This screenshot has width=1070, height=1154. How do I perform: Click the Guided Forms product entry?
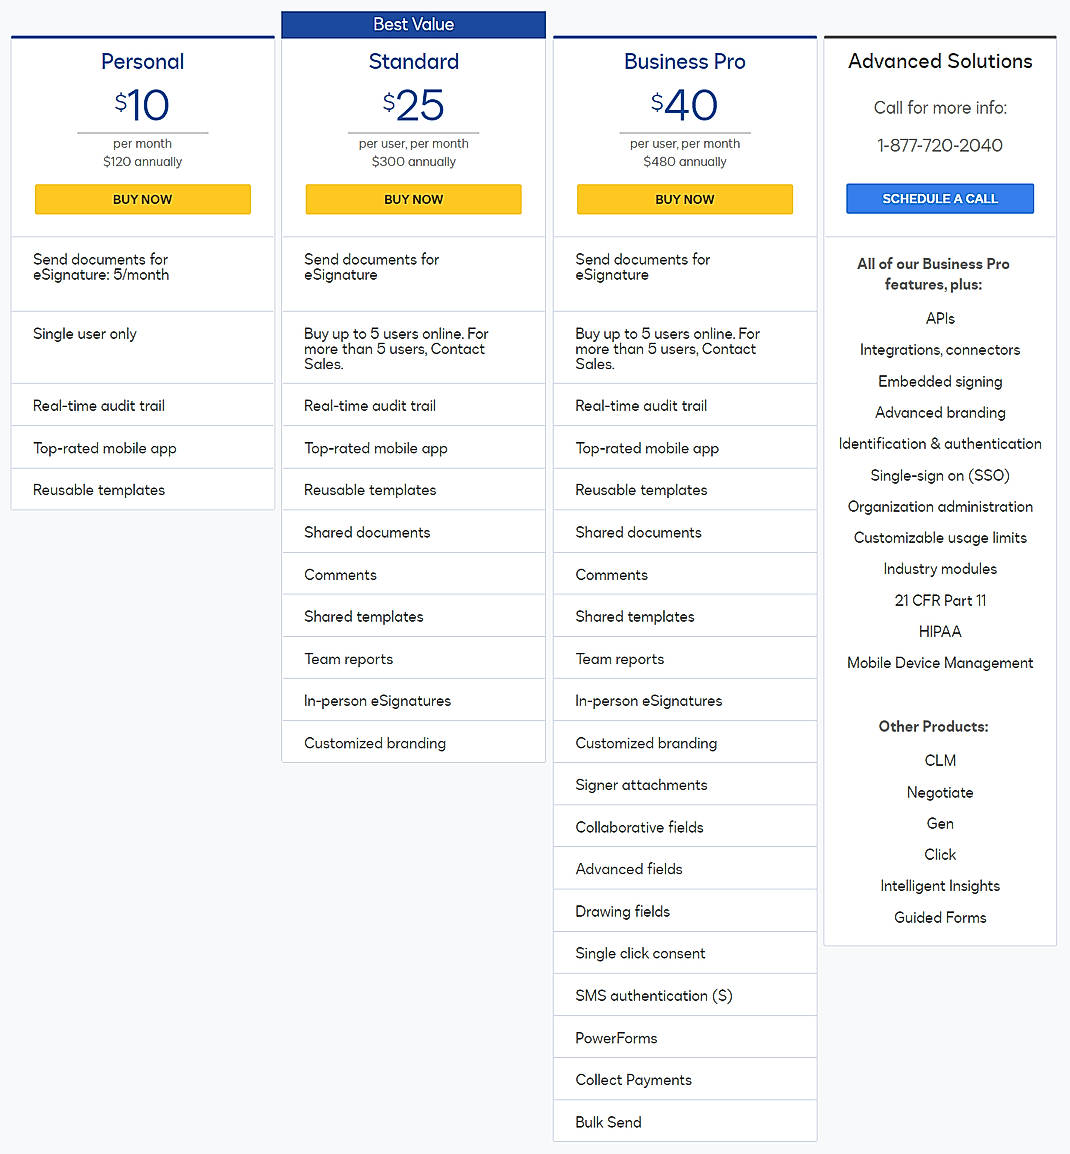click(x=939, y=917)
